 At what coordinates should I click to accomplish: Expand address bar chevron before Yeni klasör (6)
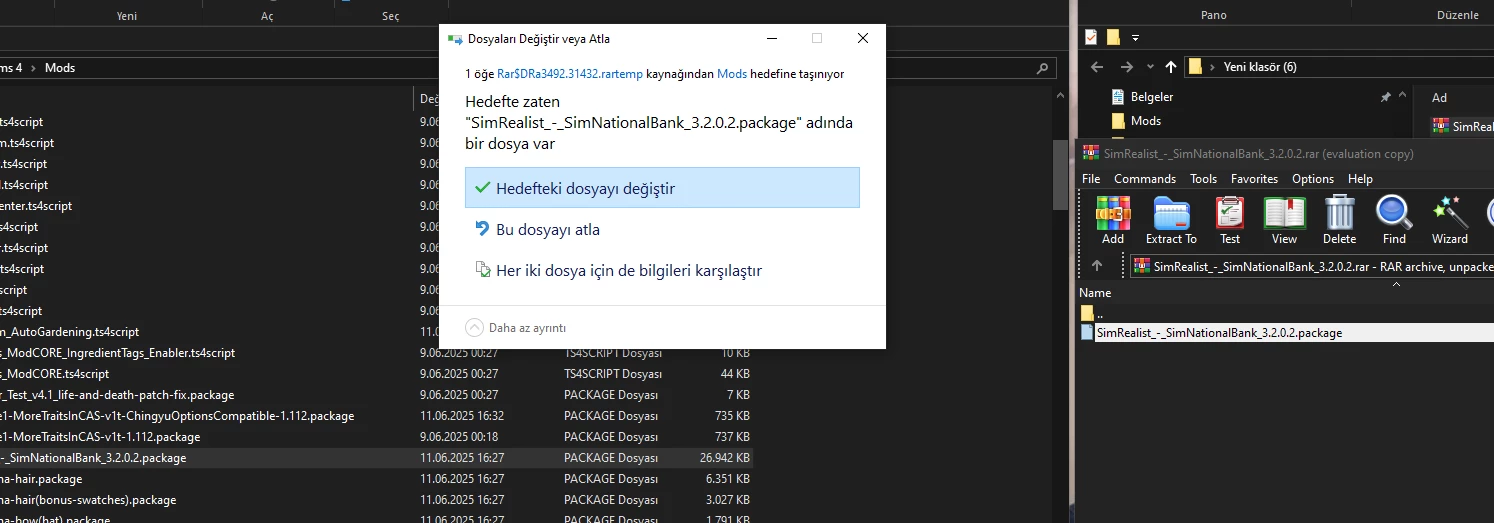tap(1212, 67)
